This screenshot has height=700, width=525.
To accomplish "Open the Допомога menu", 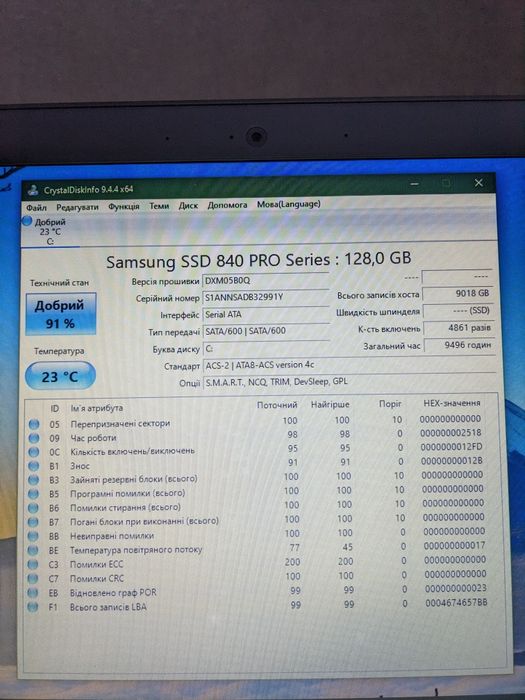I will pos(227,205).
